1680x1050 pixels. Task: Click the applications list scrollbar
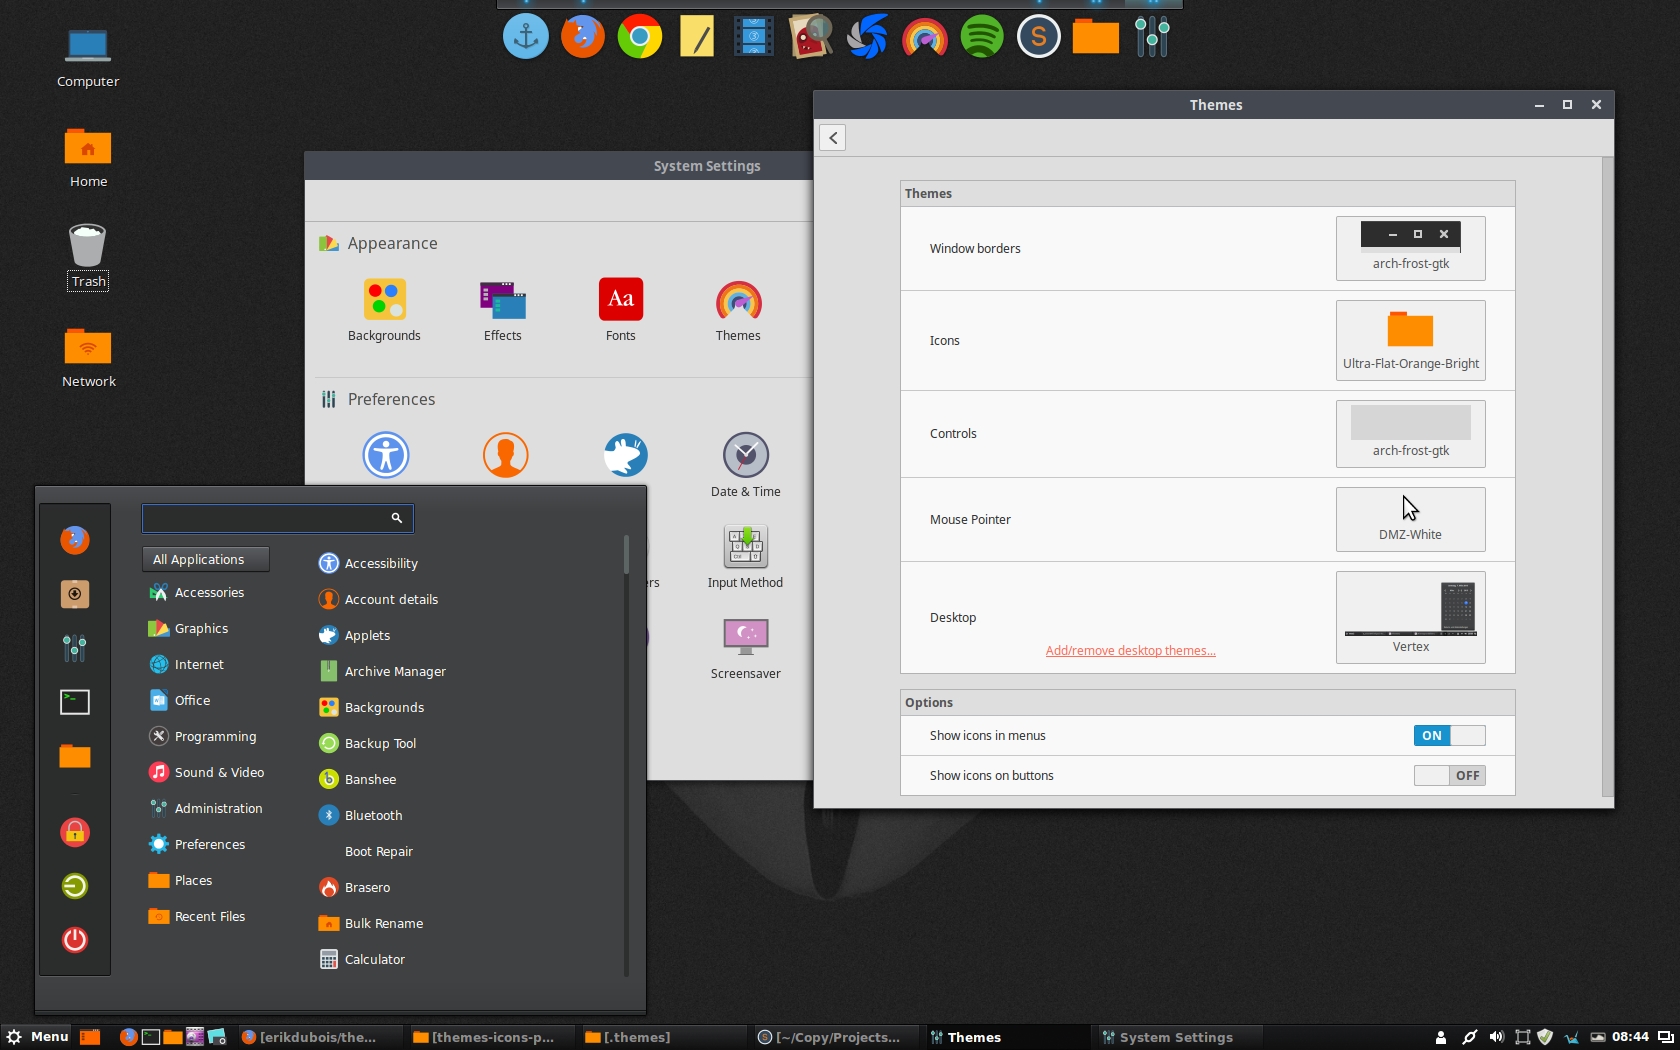coord(626,755)
